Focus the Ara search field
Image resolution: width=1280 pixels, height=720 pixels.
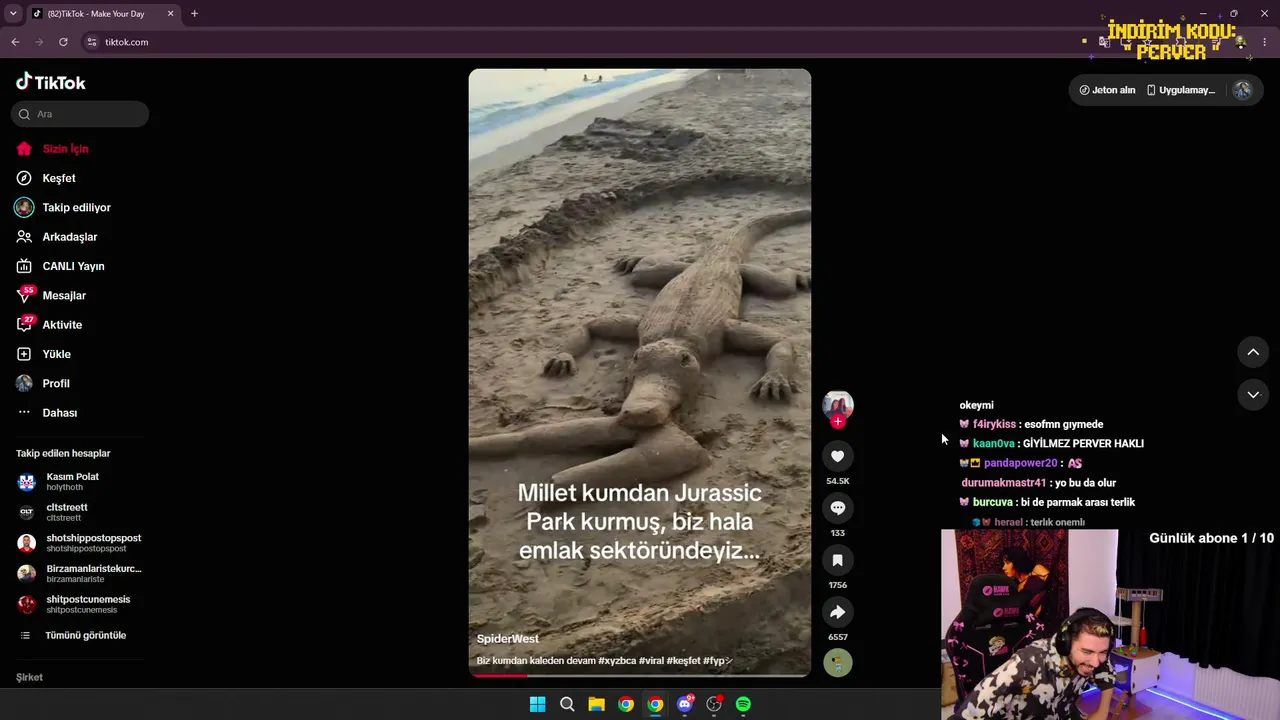point(80,114)
